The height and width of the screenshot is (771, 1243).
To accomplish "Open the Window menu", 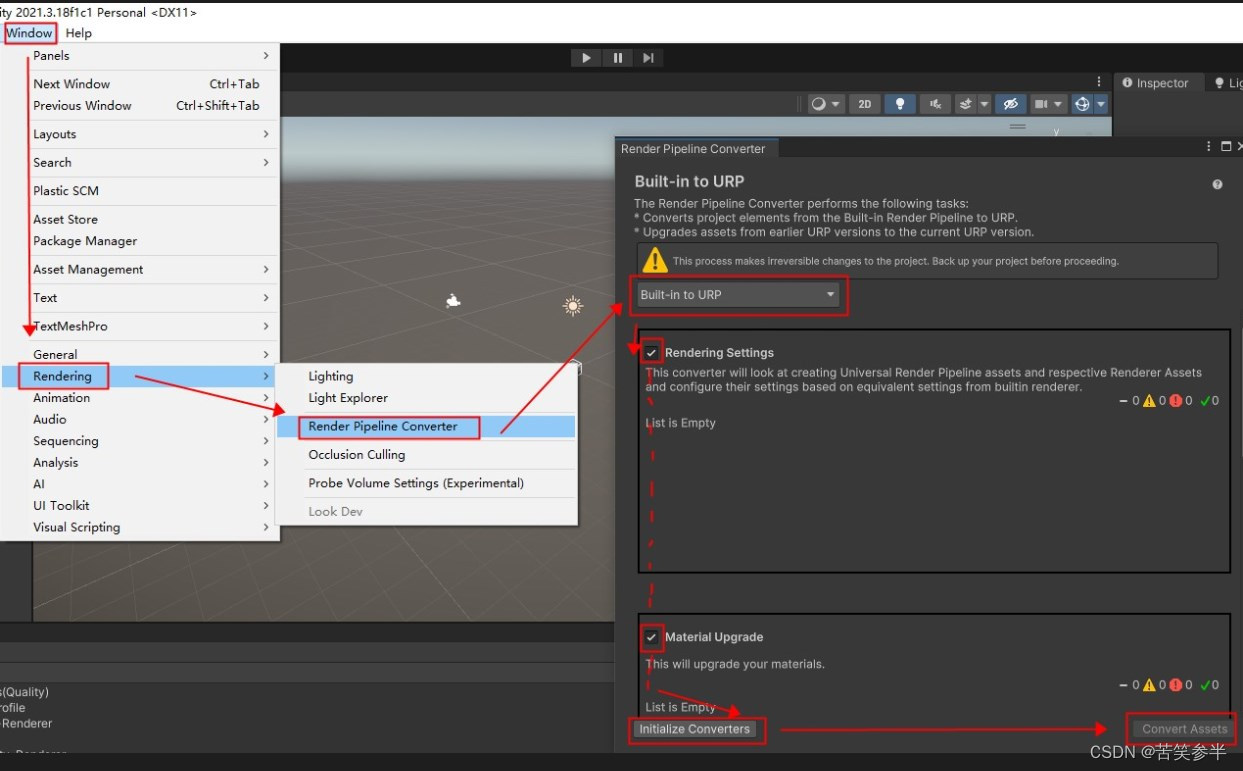I will [x=29, y=33].
